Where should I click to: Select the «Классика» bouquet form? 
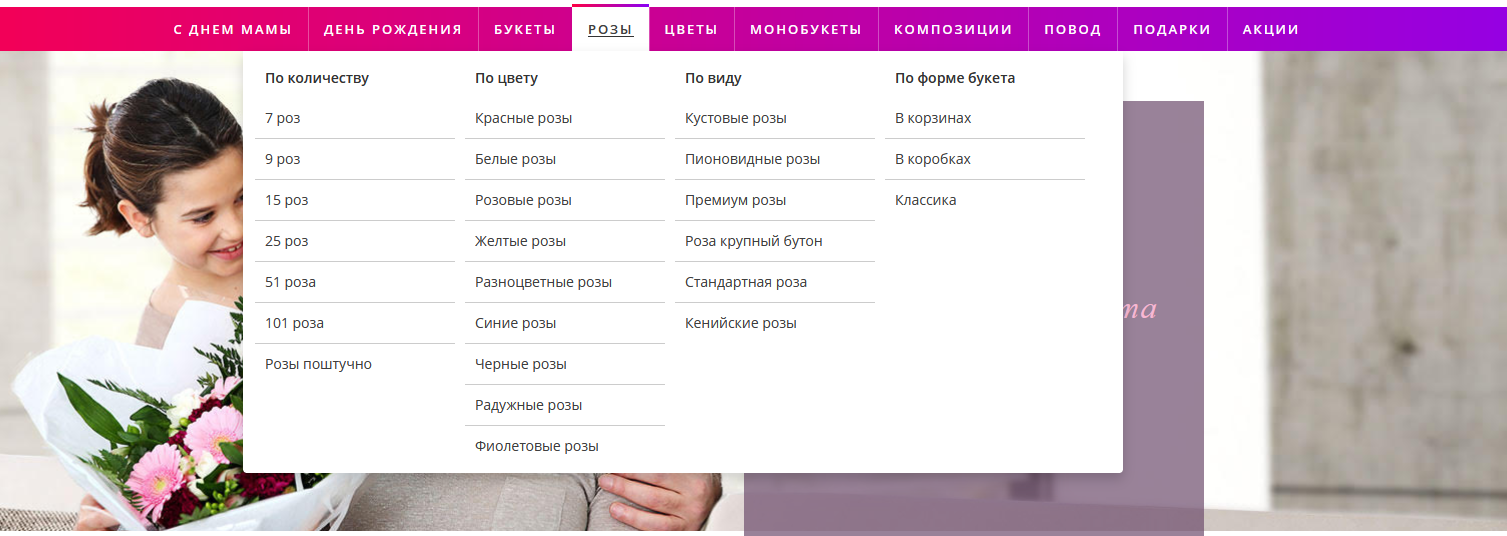tap(925, 200)
